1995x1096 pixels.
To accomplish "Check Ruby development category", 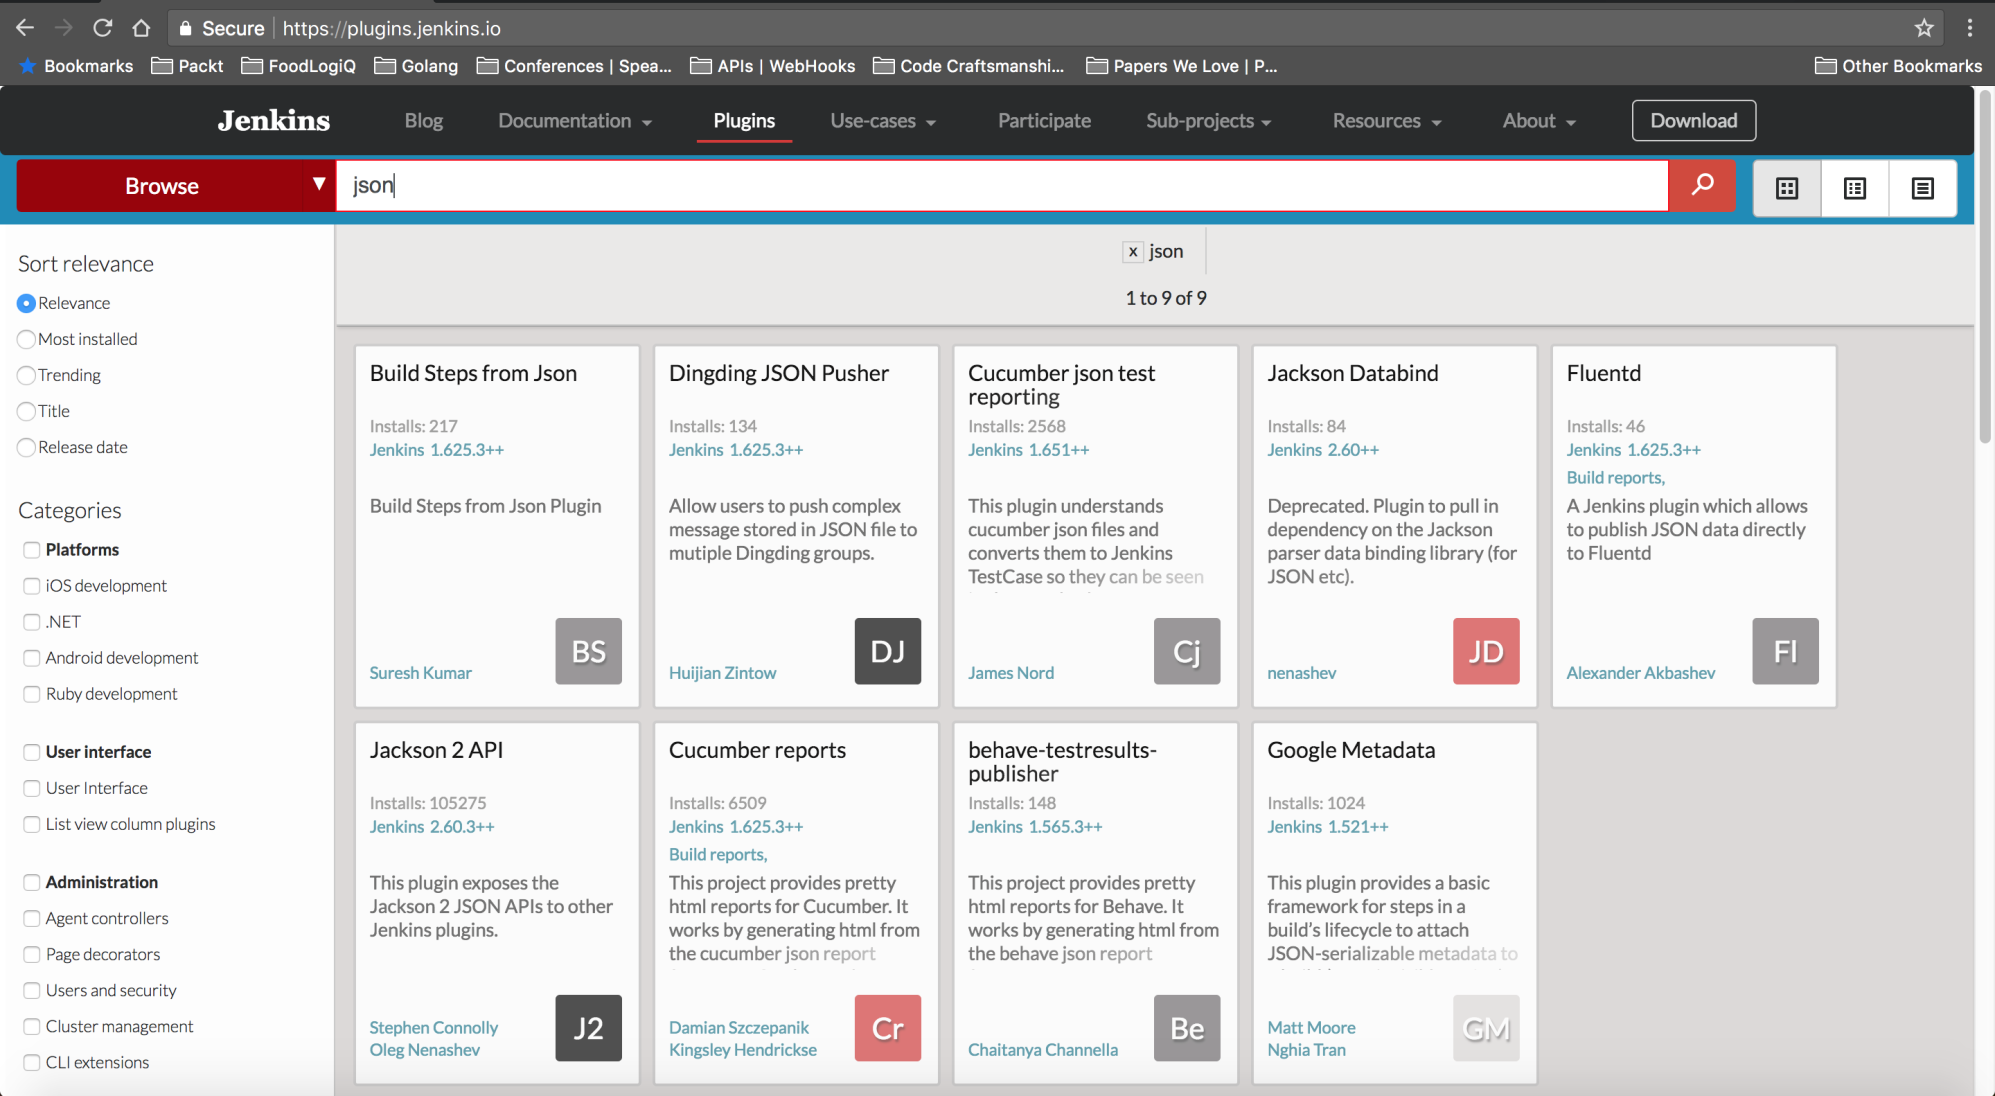I will click(32, 694).
